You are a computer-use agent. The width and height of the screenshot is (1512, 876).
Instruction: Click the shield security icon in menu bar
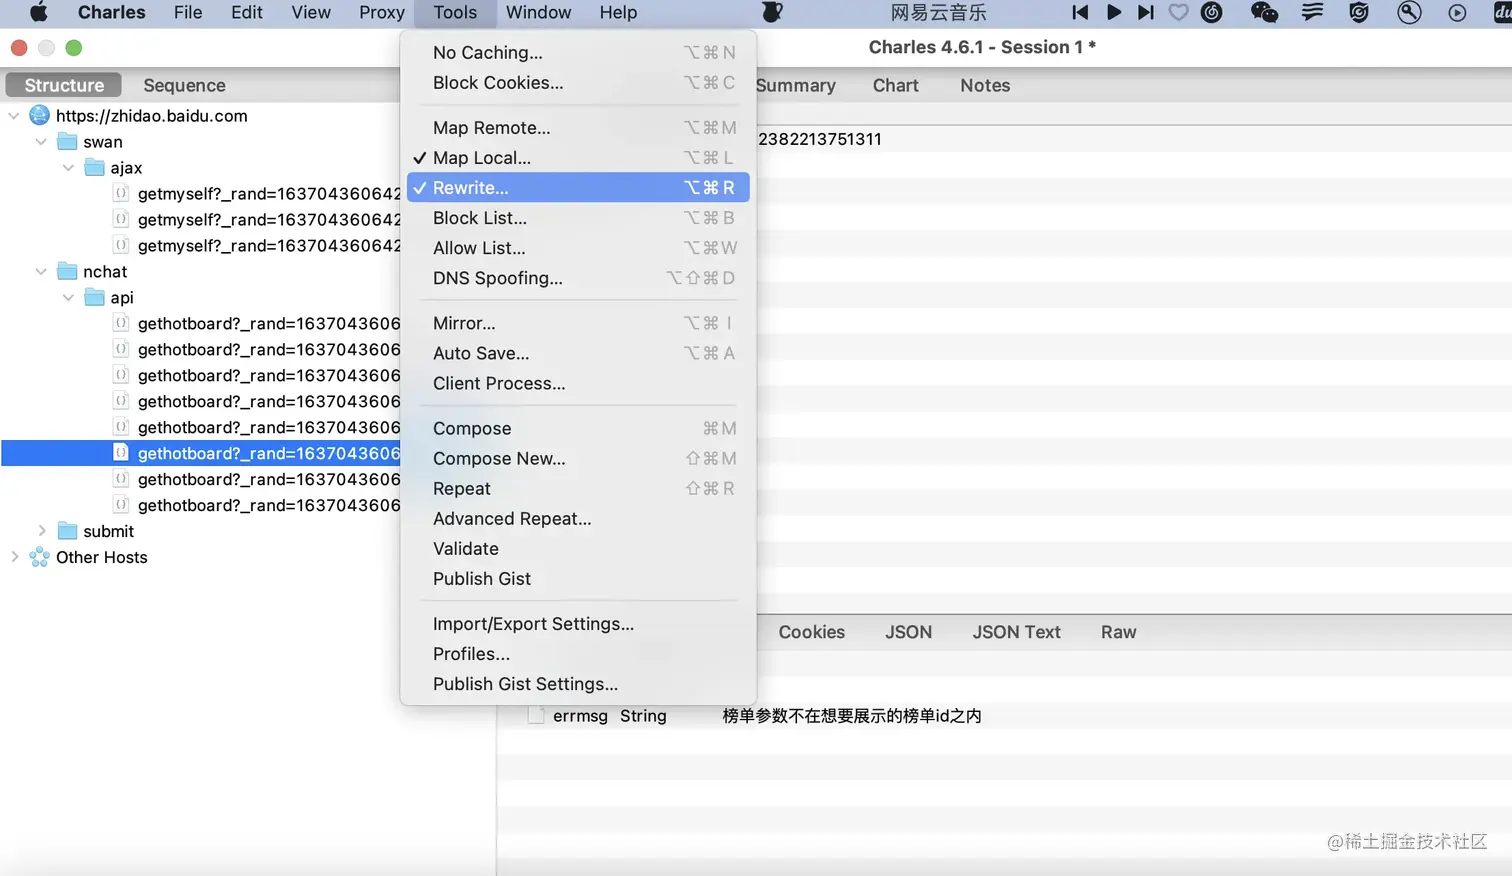pos(1359,12)
